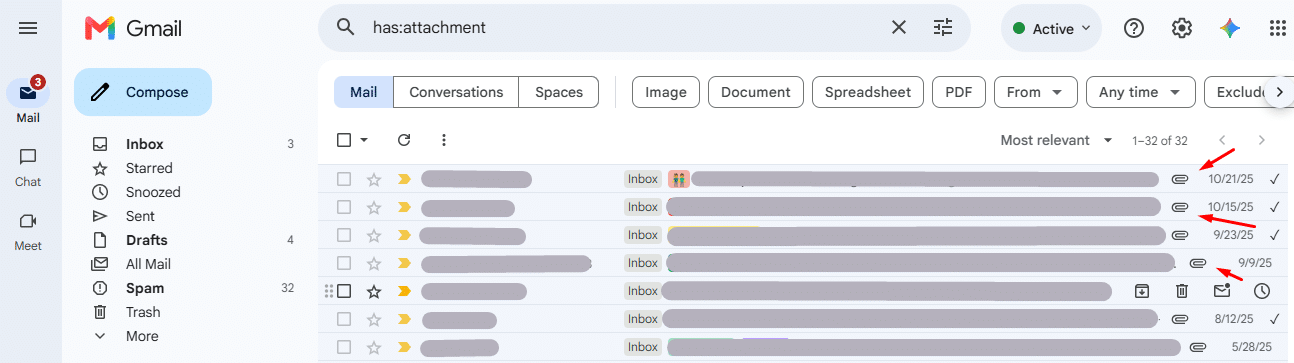Open the Settings gear
The width and height of the screenshot is (1294, 363).
pyautogui.click(x=1182, y=28)
